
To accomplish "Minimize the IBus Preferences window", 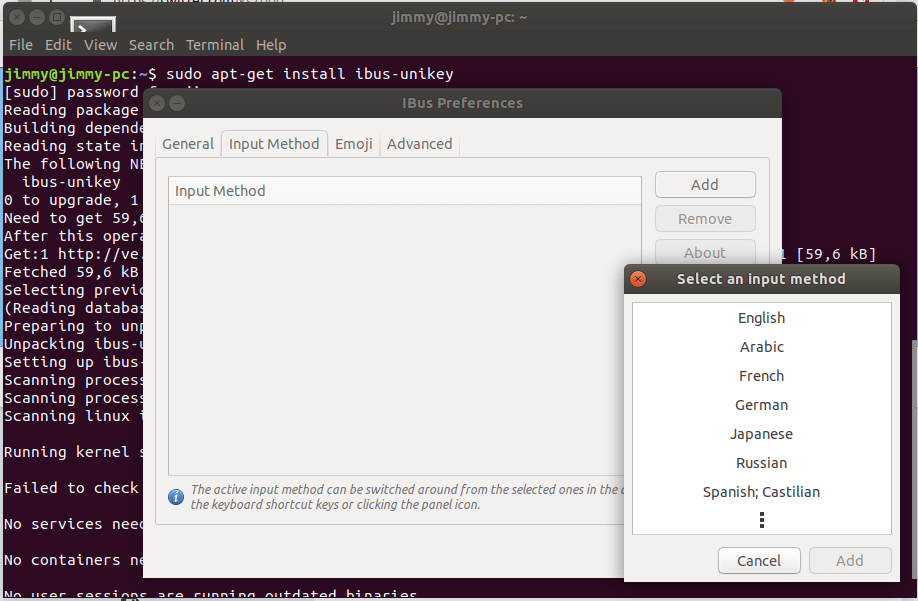I will 177,104.
